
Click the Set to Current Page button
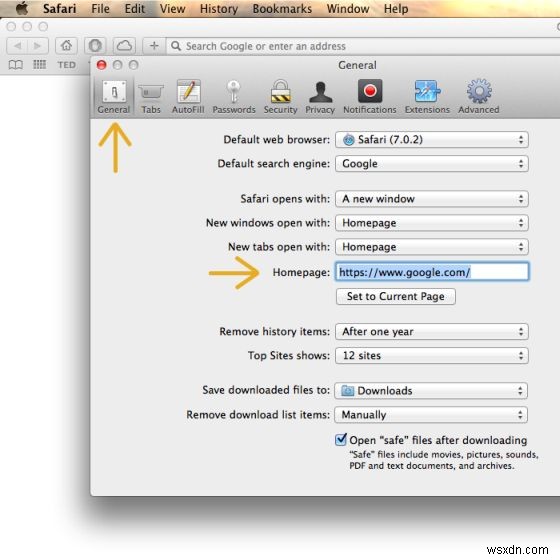(396, 296)
